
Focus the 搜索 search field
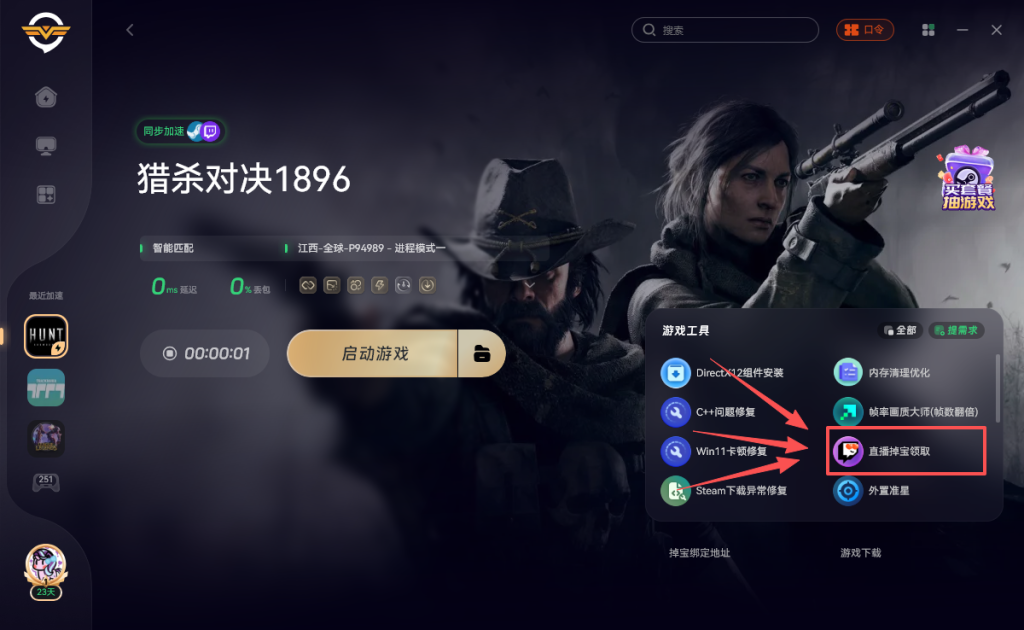point(725,30)
